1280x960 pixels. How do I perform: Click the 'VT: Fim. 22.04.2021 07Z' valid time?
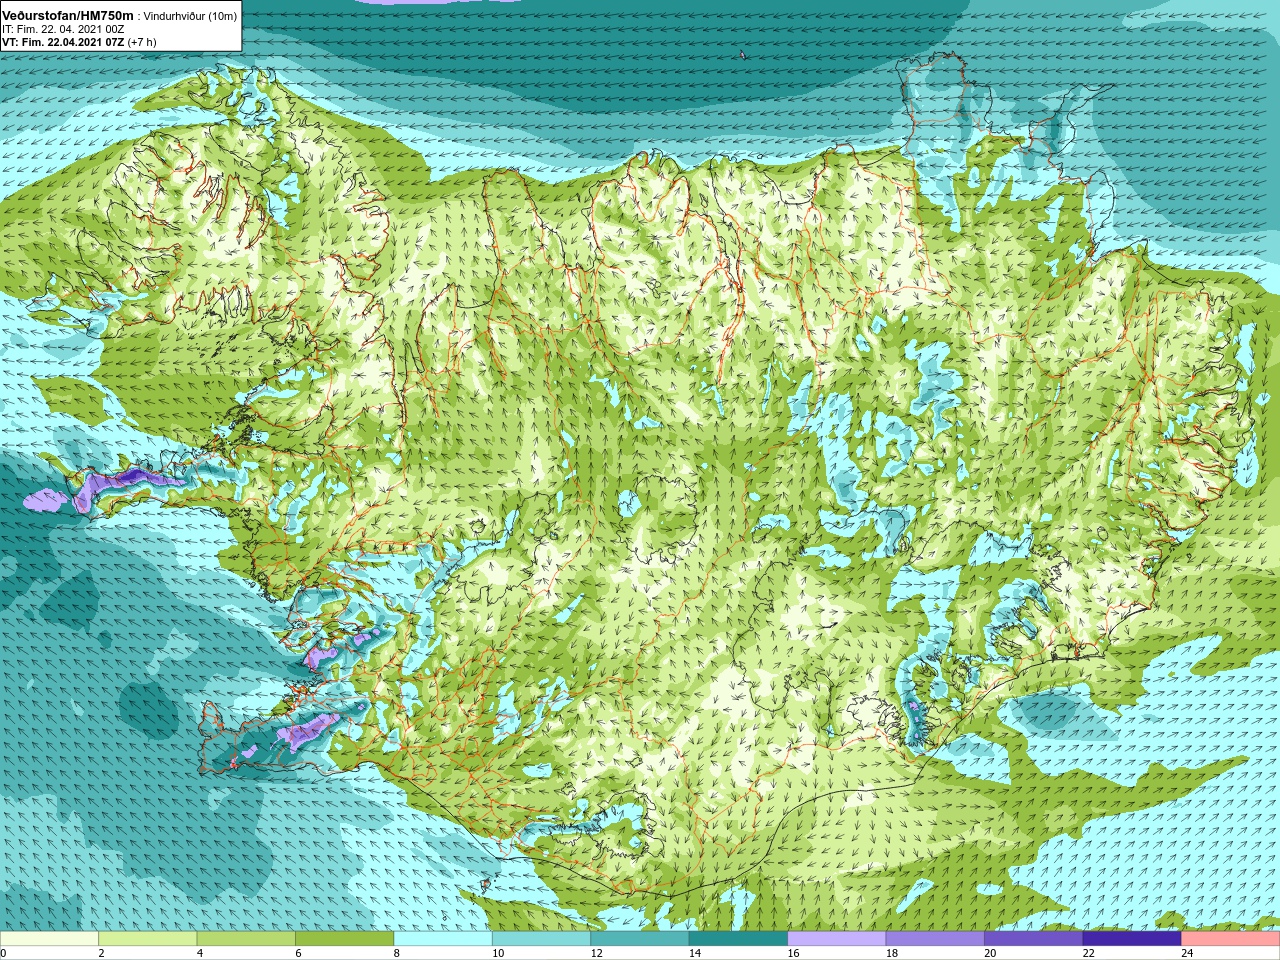pyautogui.click(x=64, y=42)
